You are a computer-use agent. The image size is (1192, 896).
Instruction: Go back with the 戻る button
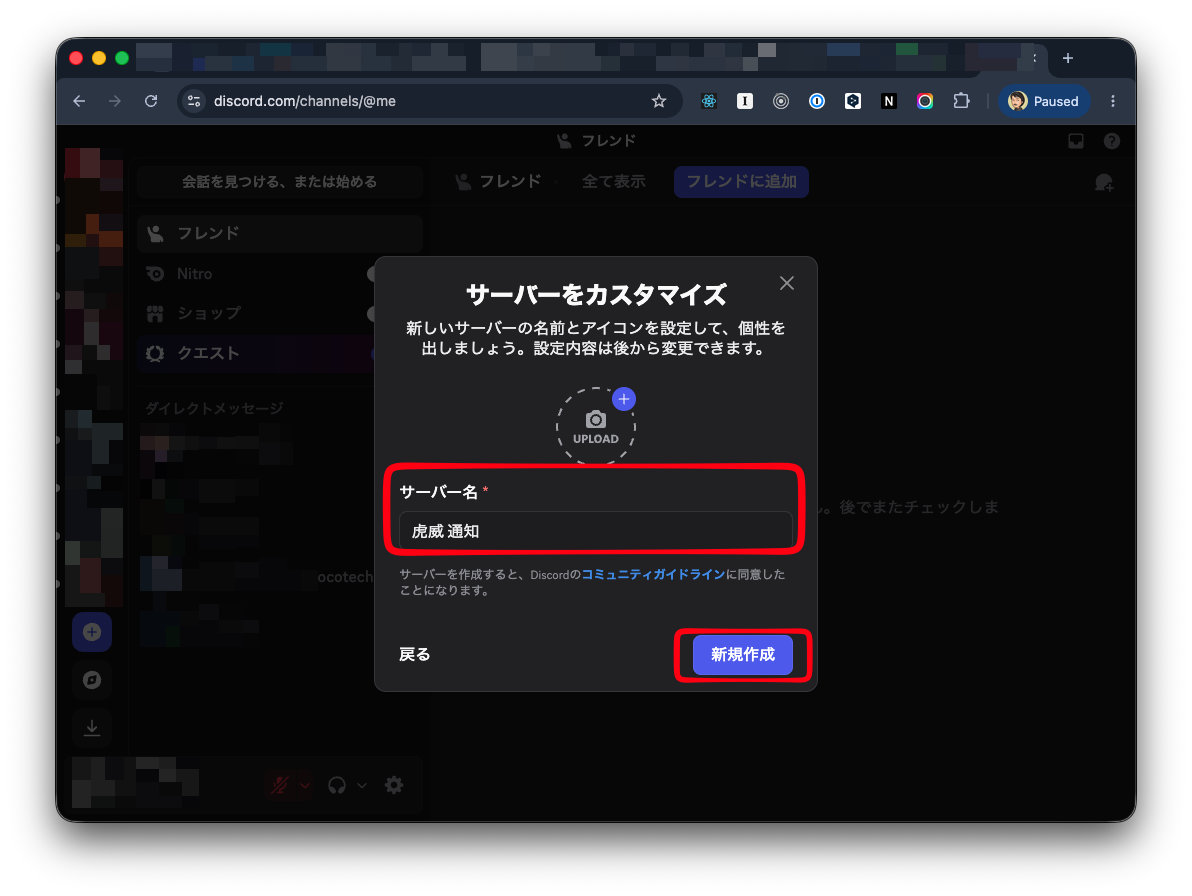(414, 654)
